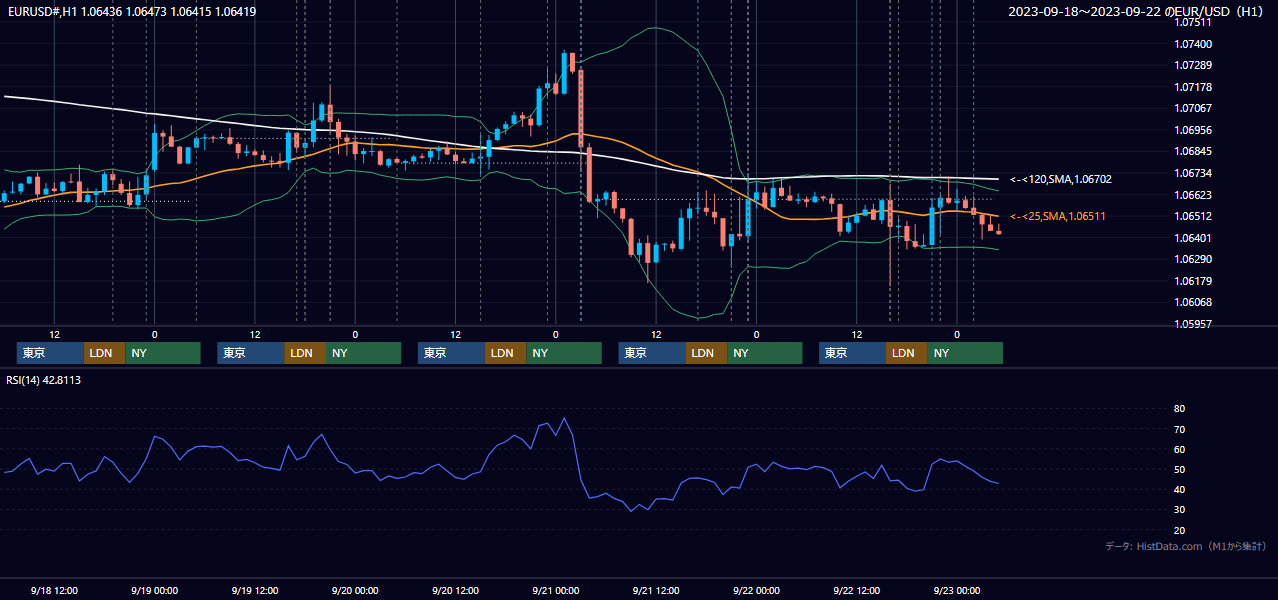Viewport: 1278px width, 600px height.
Task: Click price axis label 1.05957
Action: 1193,324
